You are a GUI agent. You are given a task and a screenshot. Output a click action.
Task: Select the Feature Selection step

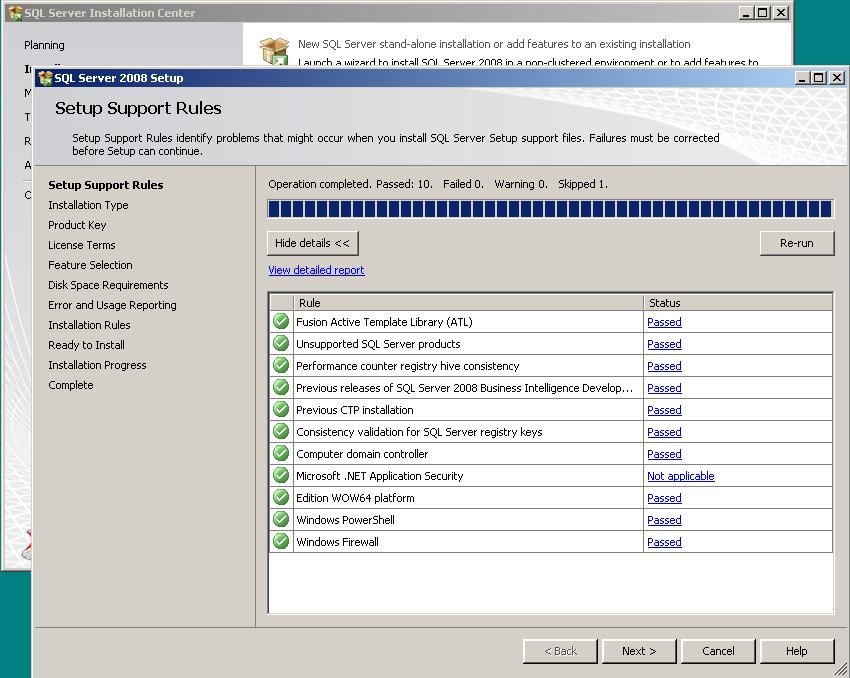pyautogui.click(x=91, y=265)
